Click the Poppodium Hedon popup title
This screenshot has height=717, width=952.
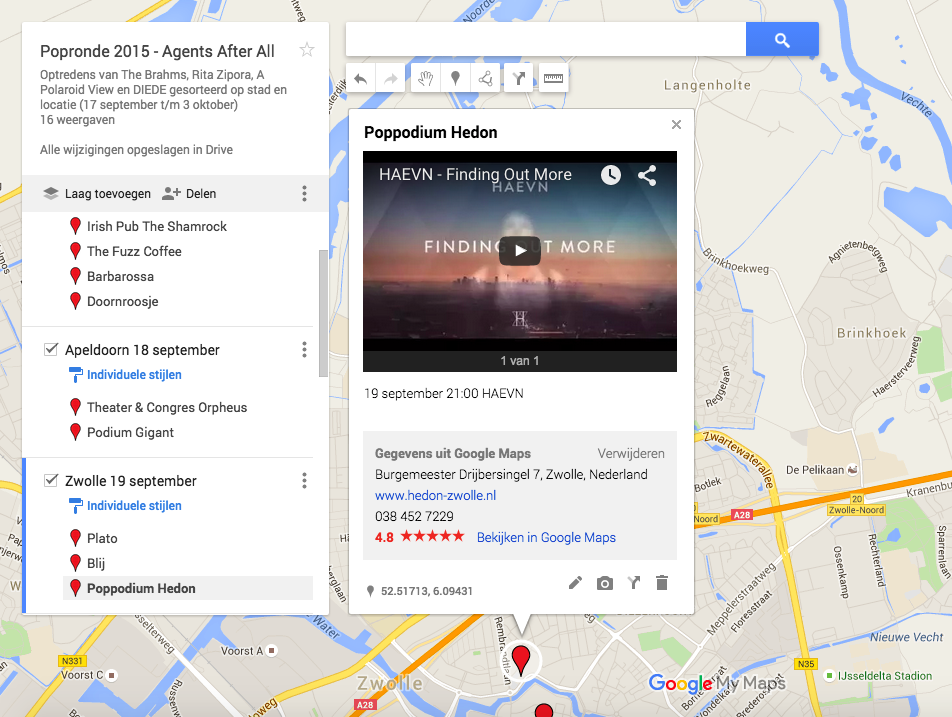pos(430,132)
